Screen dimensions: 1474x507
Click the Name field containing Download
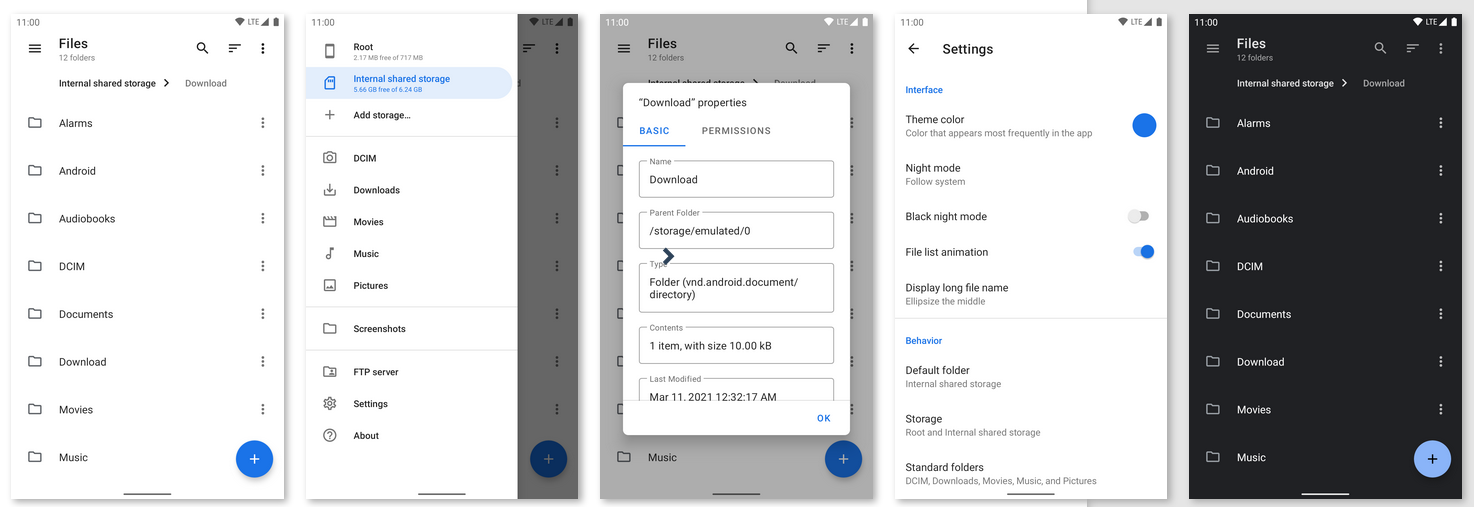[736, 180]
